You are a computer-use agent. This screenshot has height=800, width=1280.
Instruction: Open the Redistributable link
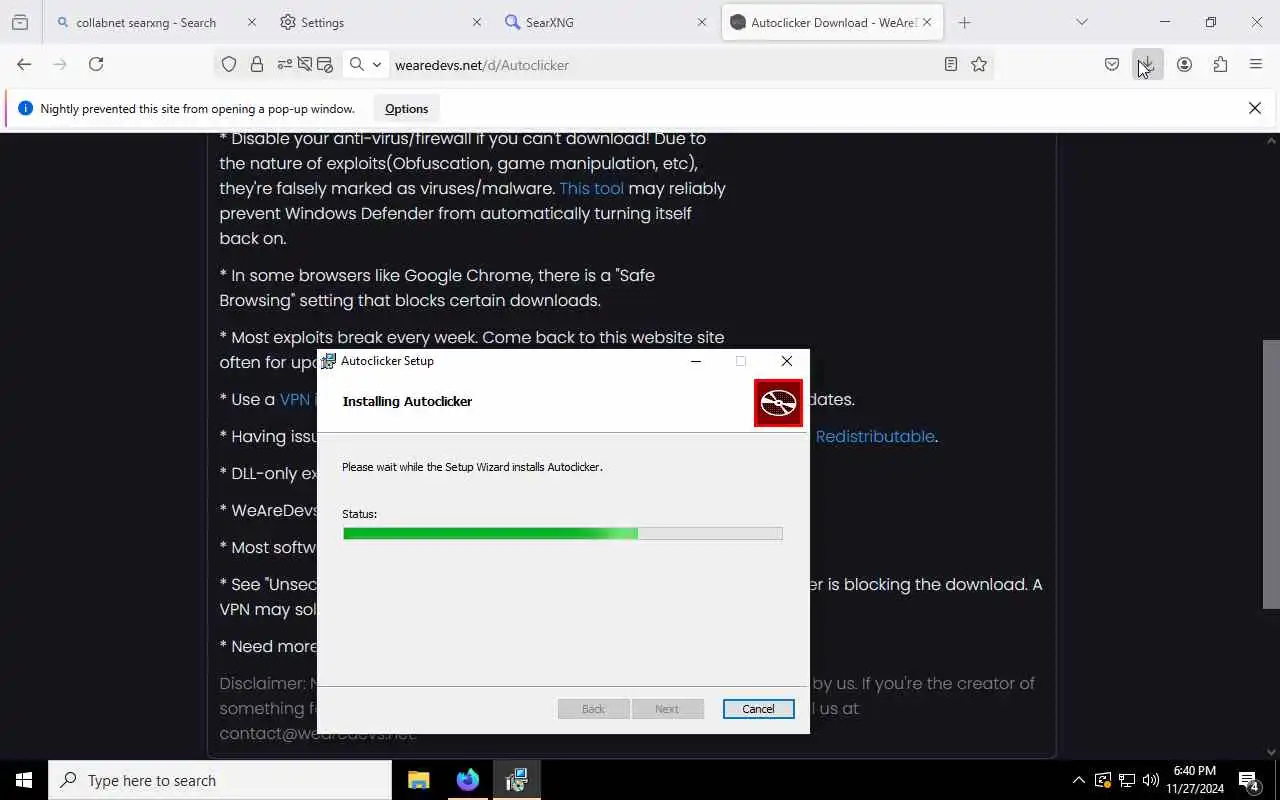(875, 436)
